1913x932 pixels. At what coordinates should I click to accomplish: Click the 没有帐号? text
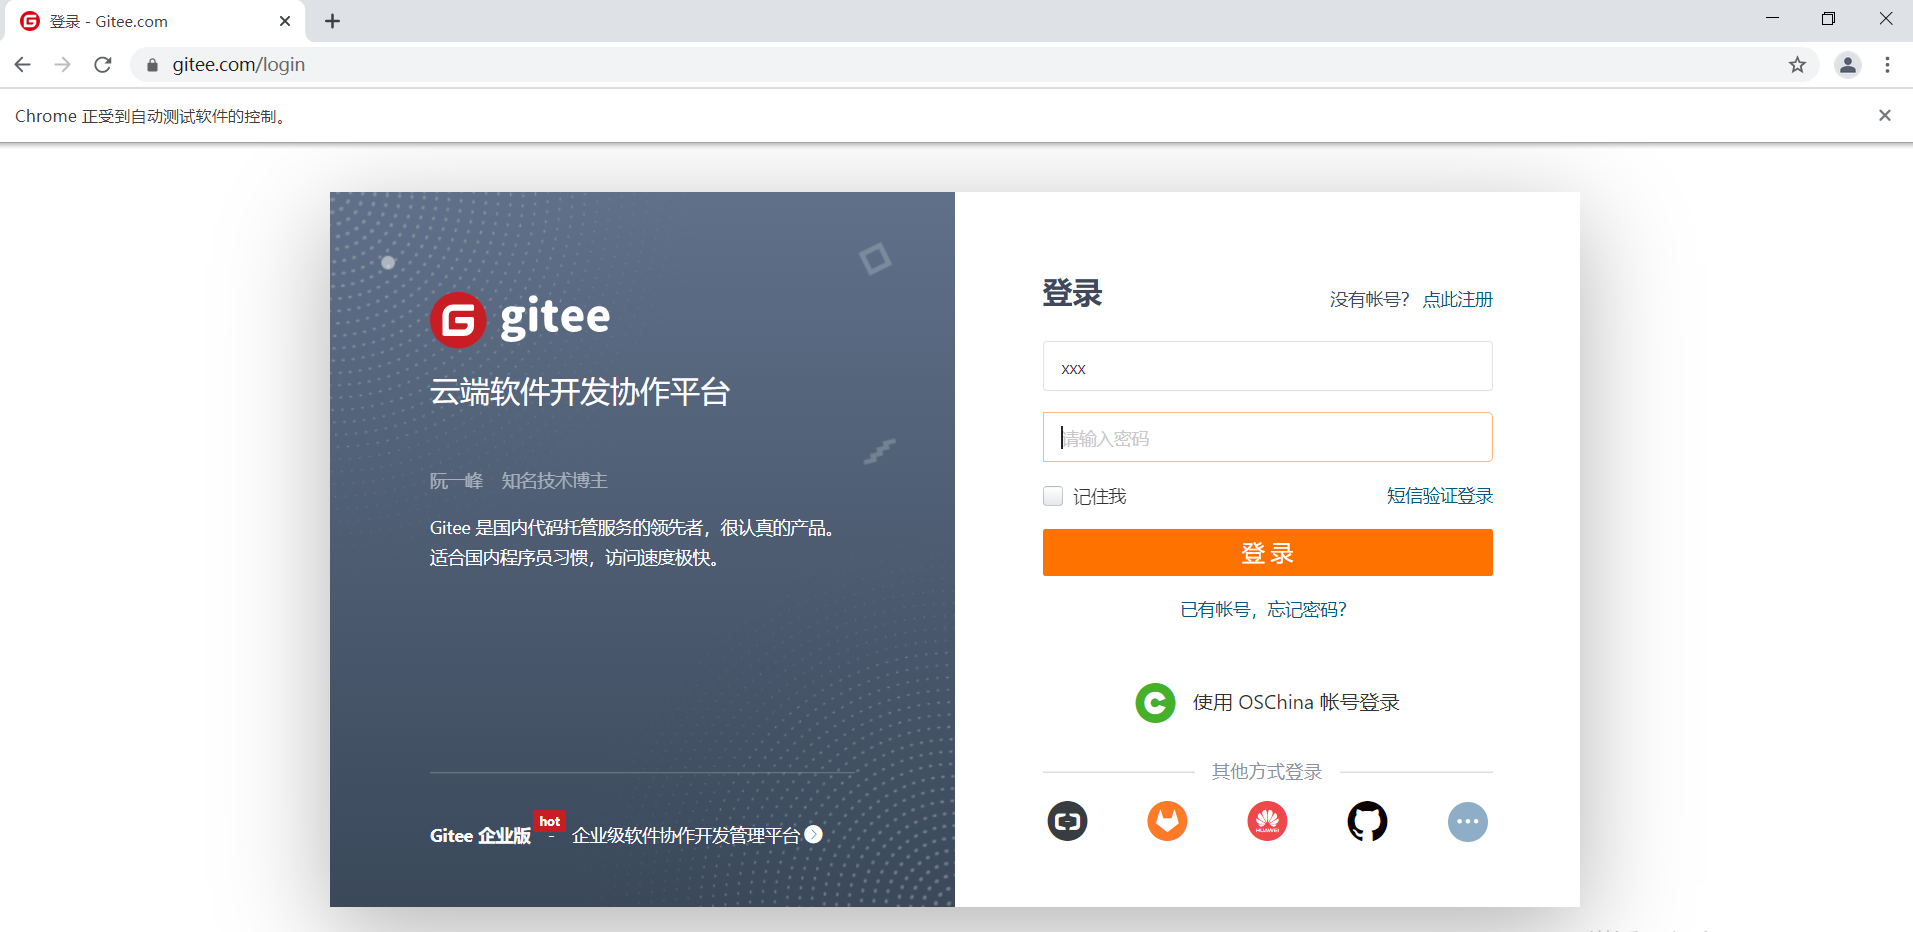click(1369, 300)
